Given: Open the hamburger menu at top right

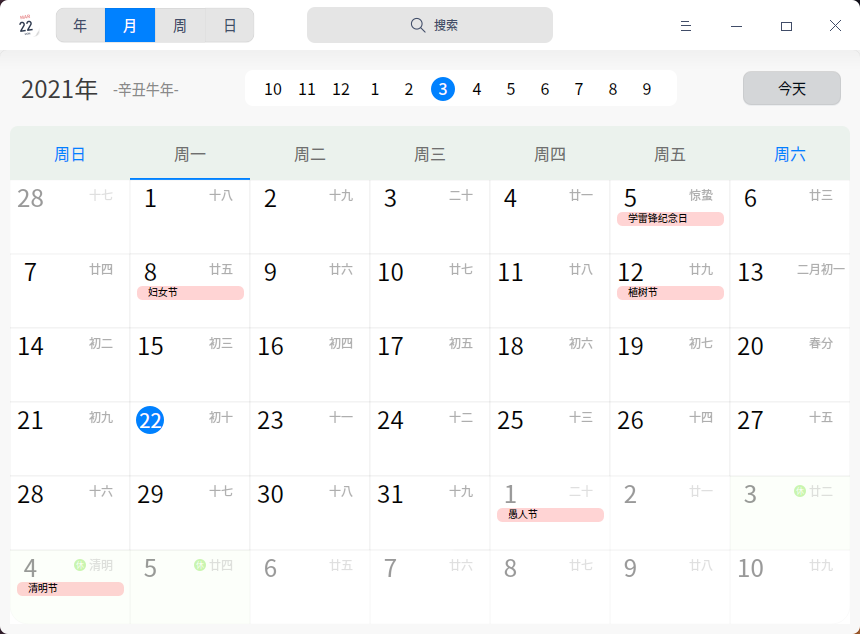Looking at the screenshot, I should pos(686,26).
